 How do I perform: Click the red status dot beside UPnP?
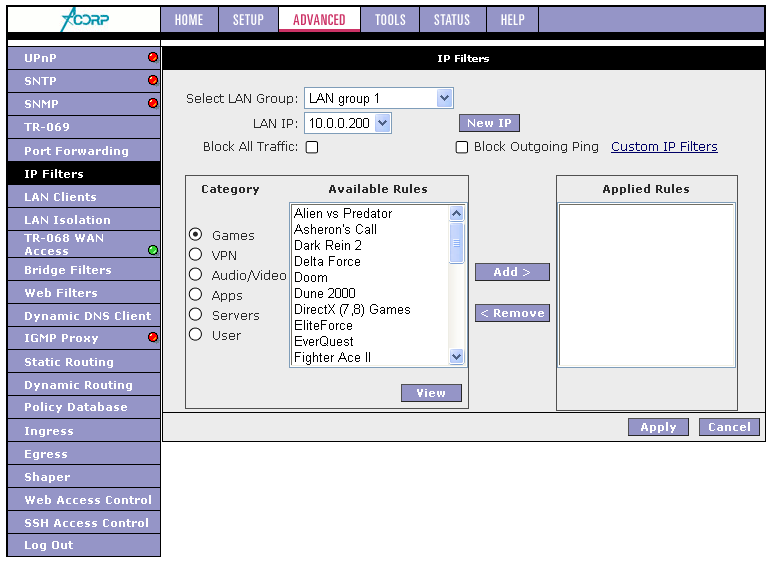click(153, 57)
